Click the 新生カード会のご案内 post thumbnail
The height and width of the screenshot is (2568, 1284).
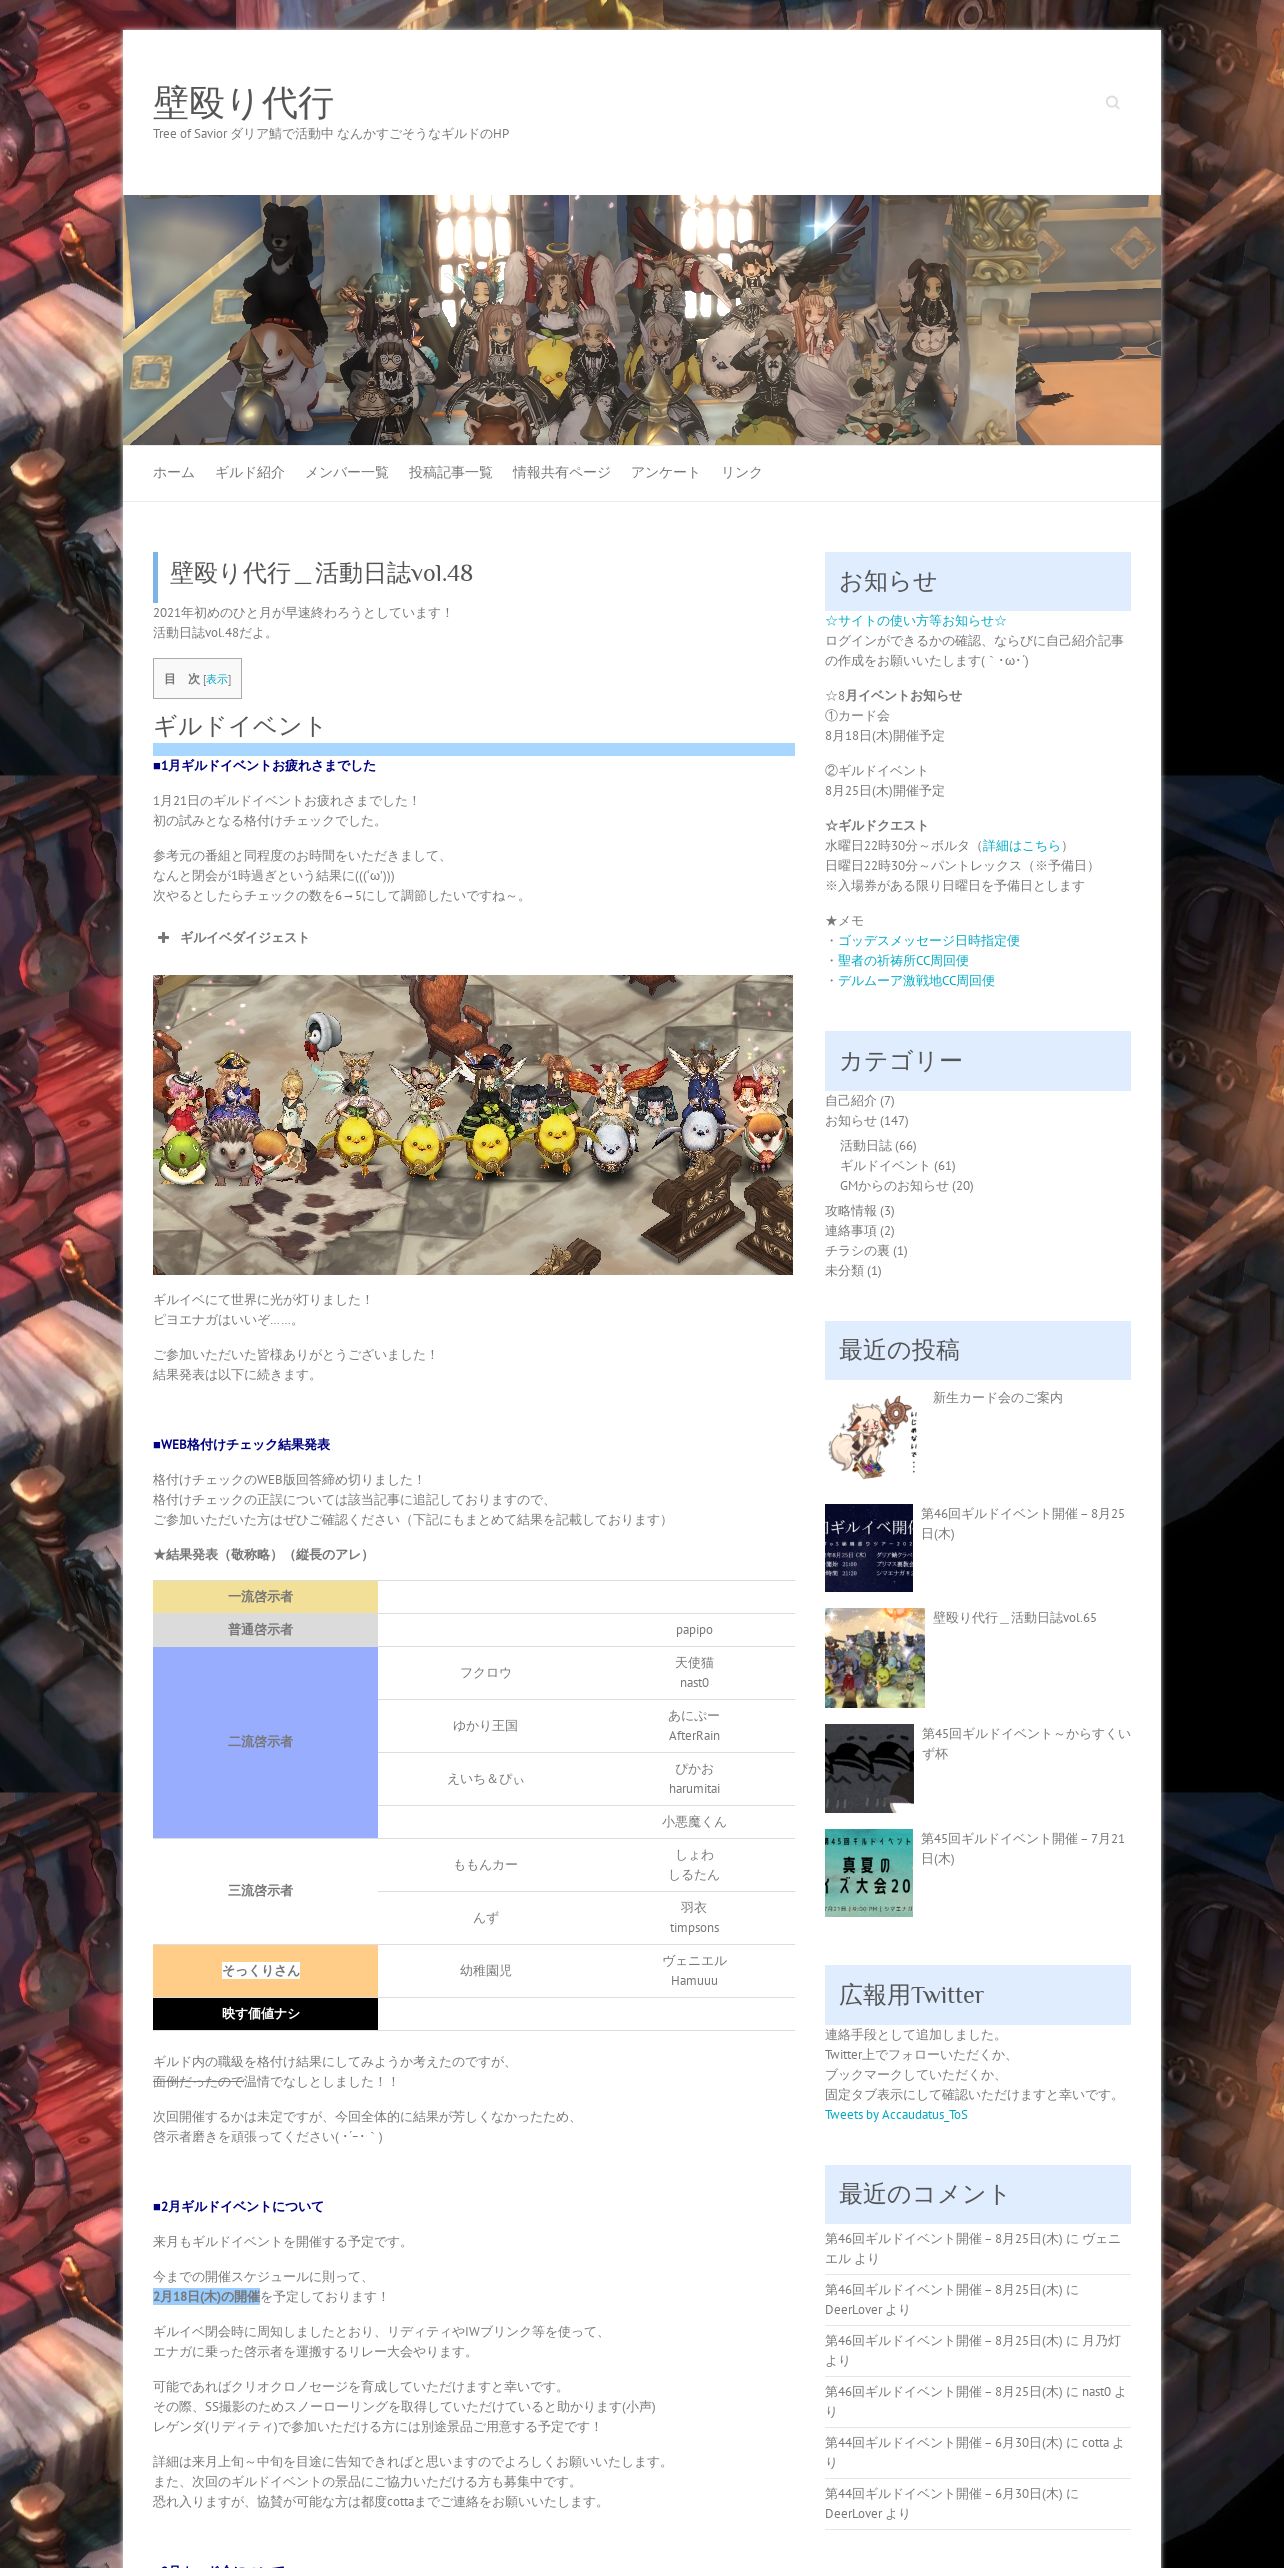[874, 1437]
